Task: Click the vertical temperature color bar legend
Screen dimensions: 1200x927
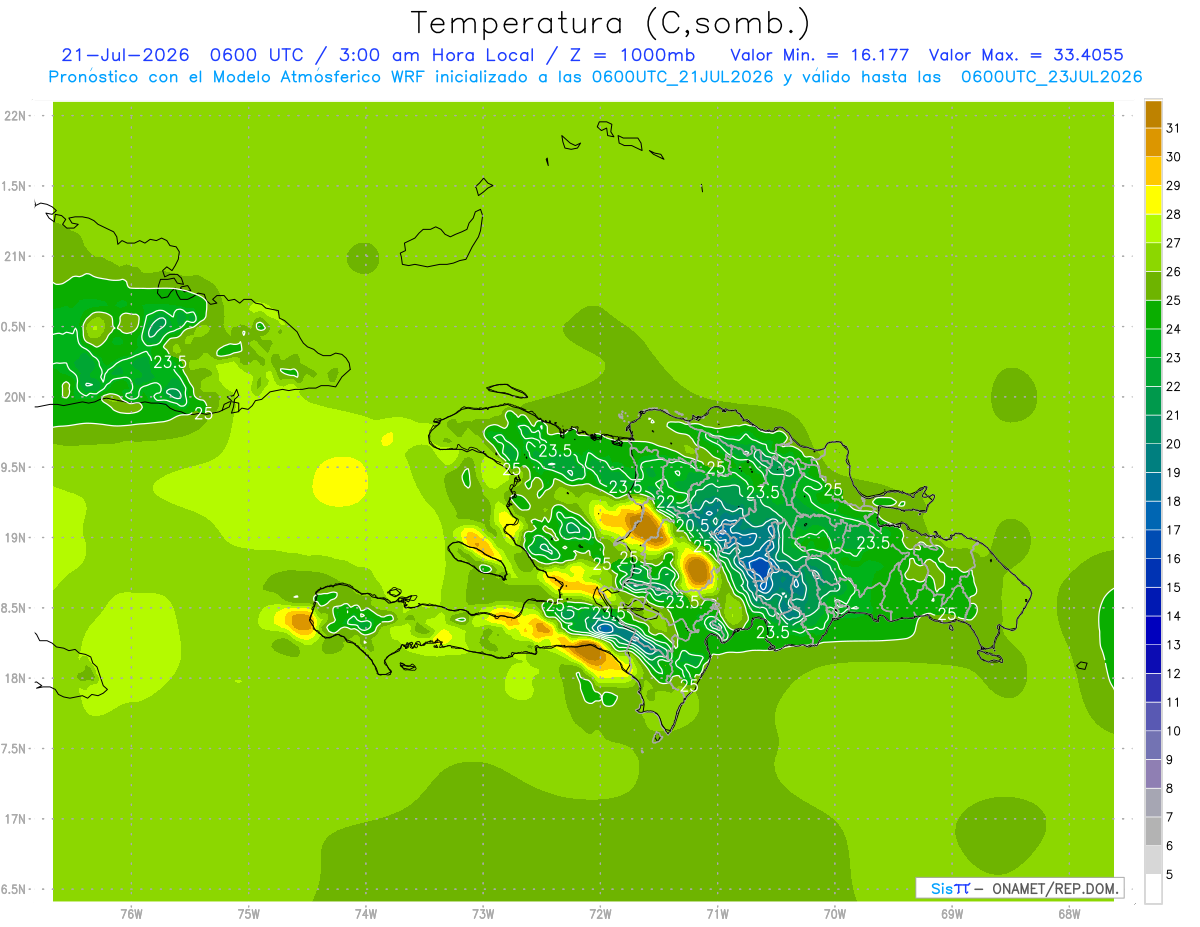Action: pyautogui.click(x=1153, y=502)
